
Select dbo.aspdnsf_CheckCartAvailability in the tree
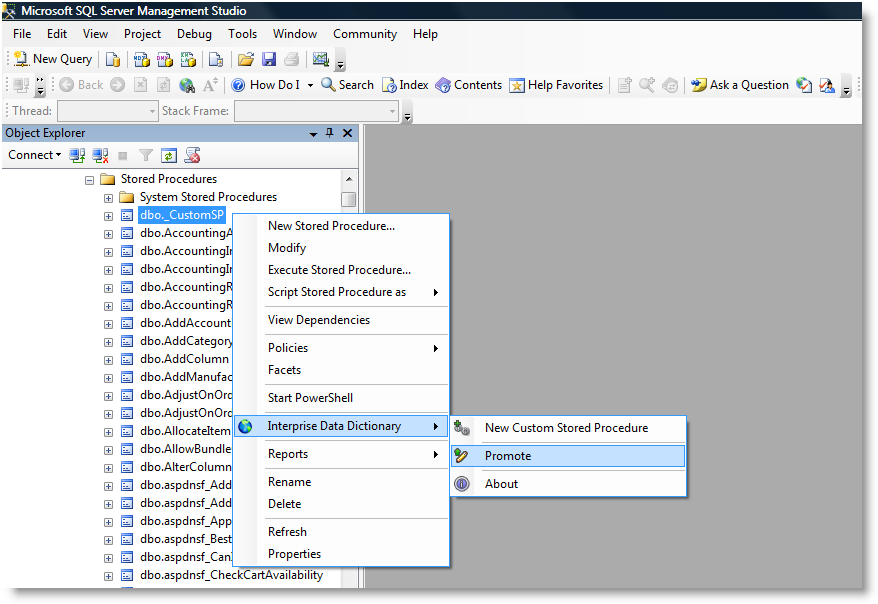[x=231, y=575]
